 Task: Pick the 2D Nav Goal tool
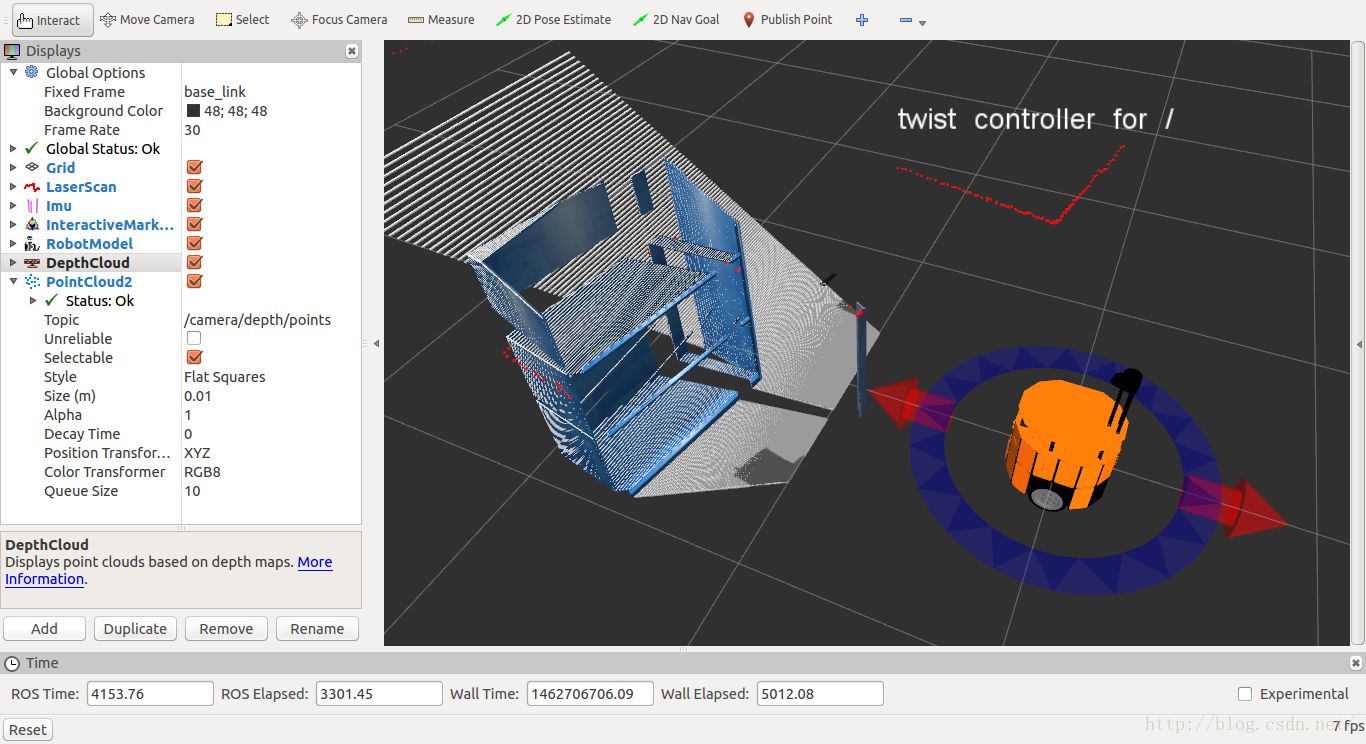coord(676,19)
